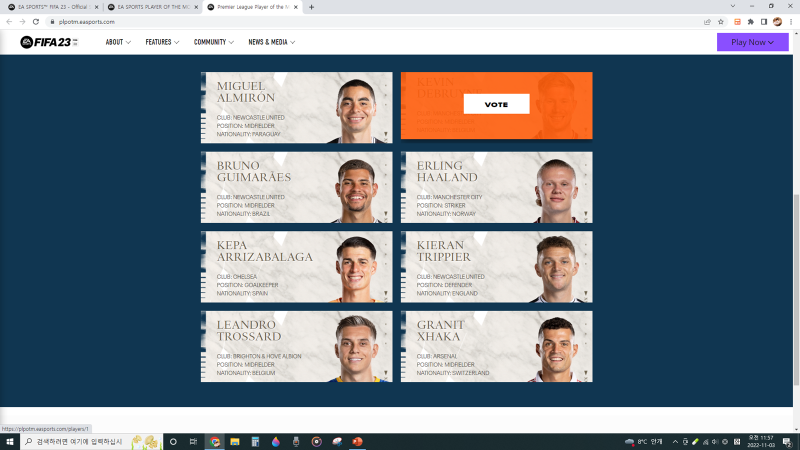Open Task View on taskbar

(x=193, y=442)
